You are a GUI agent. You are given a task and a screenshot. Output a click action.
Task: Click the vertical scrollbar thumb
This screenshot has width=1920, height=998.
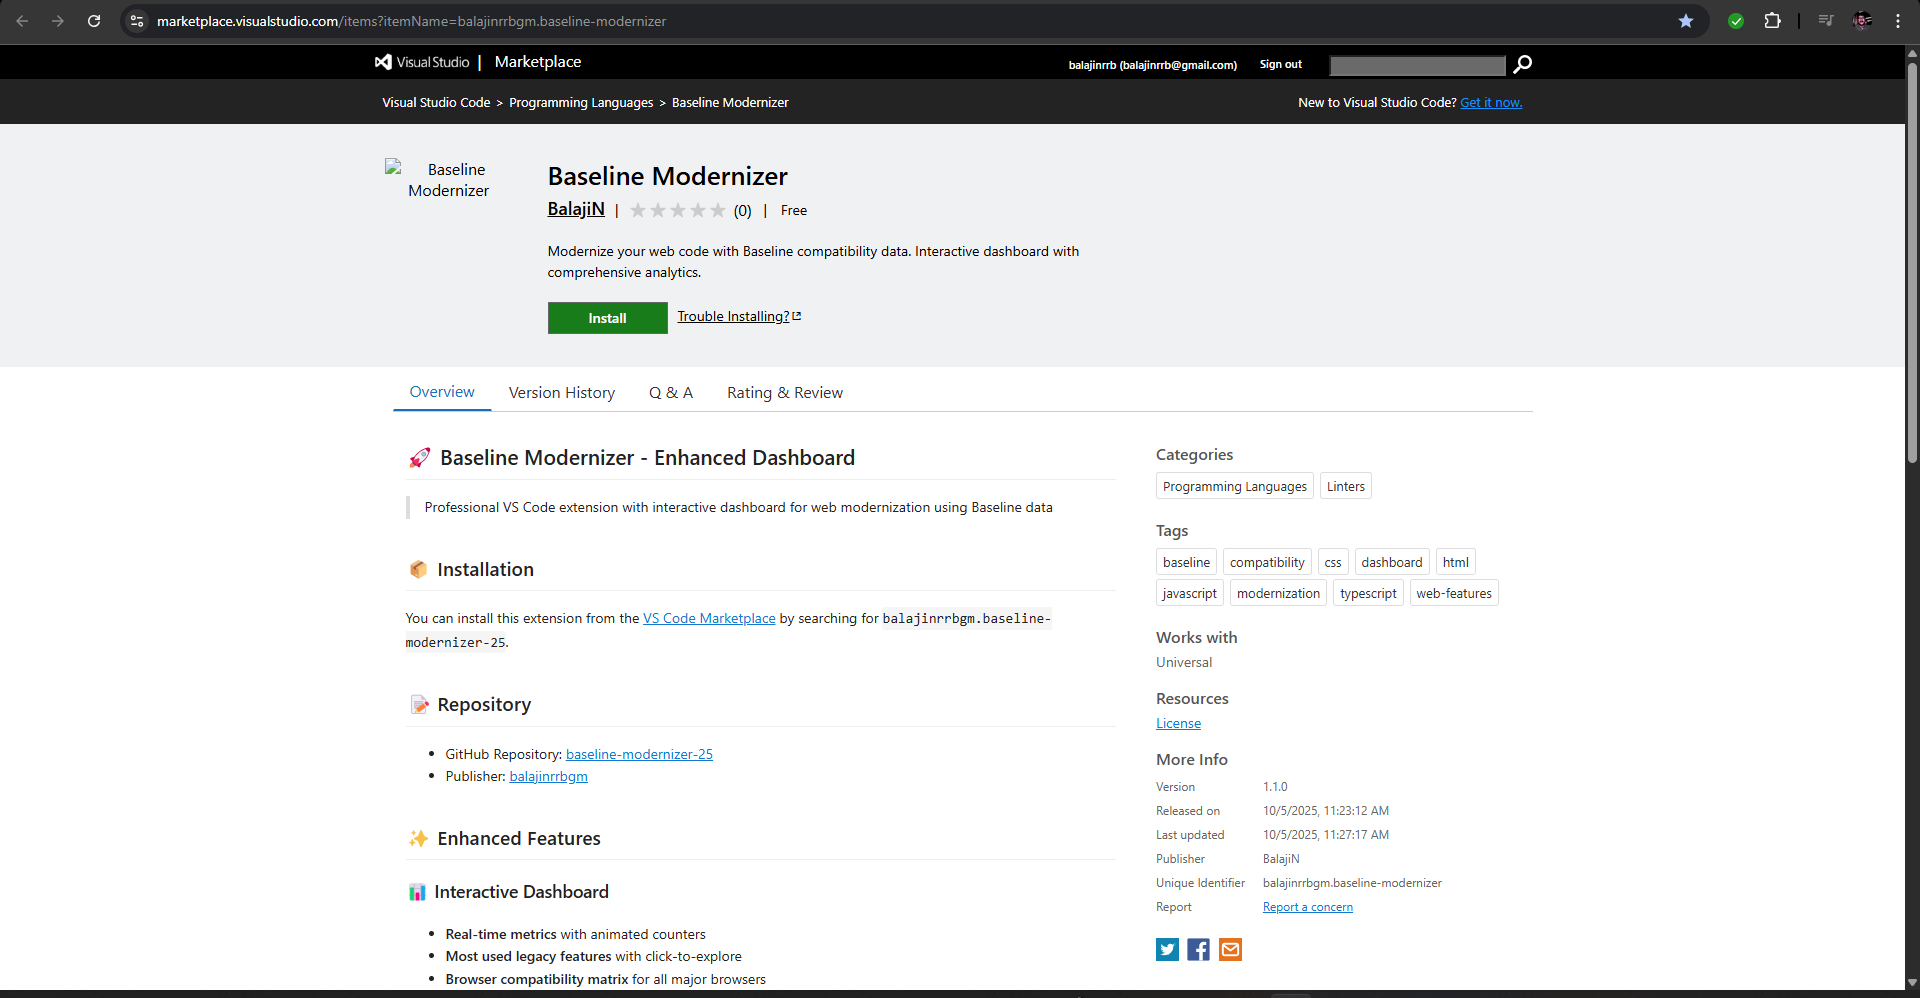1912,262
